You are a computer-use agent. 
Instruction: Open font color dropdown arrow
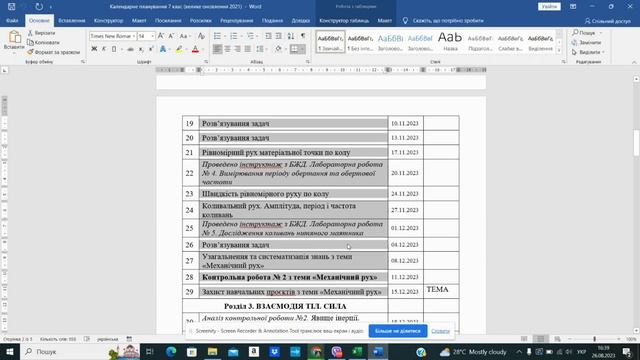[x=202, y=49]
